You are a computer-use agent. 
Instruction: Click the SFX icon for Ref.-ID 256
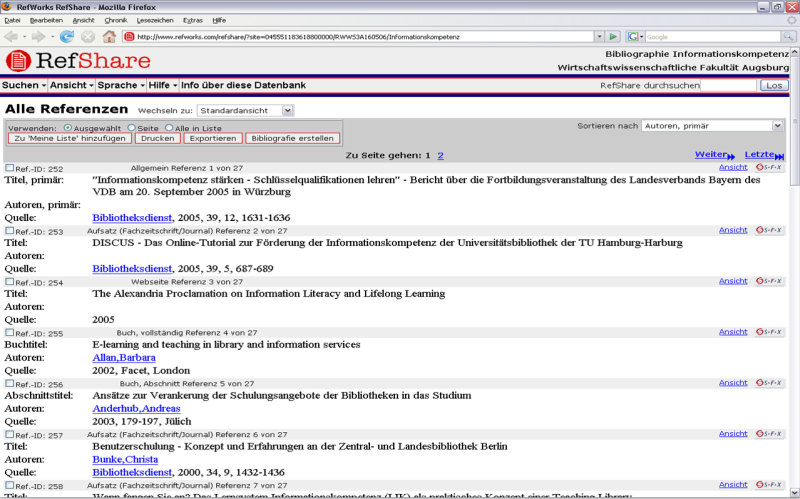tap(768, 383)
